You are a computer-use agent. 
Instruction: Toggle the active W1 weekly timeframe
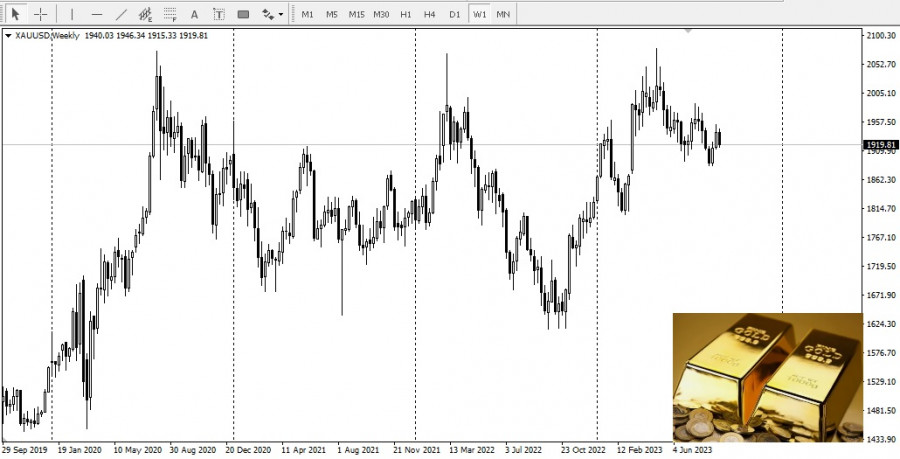click(x=479, y=14)
